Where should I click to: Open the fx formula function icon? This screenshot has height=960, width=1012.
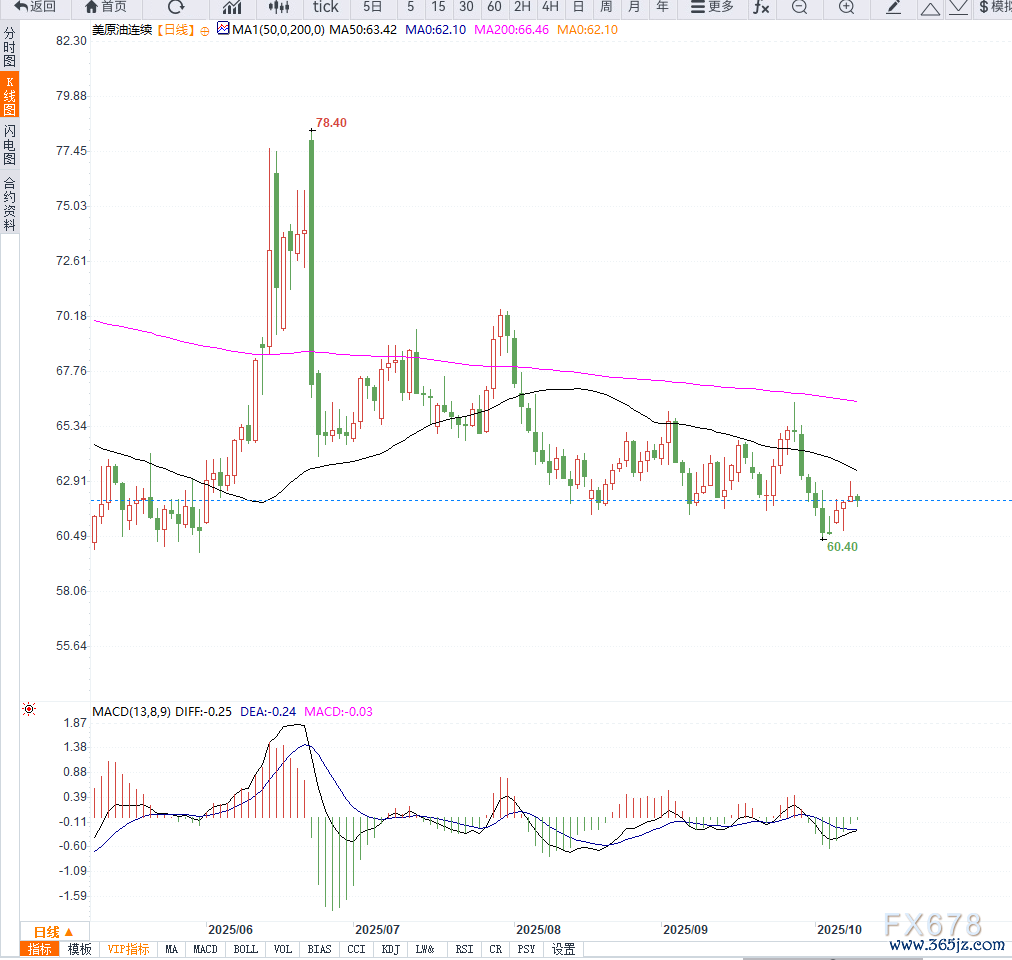761,7
